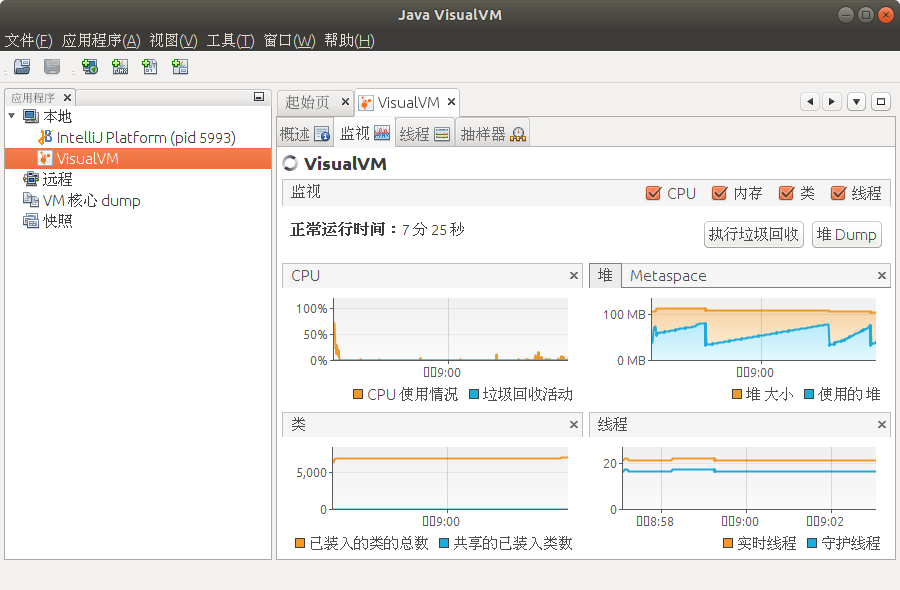
Task: Select the Metaspace memory tab
Action: coord(668,275)
